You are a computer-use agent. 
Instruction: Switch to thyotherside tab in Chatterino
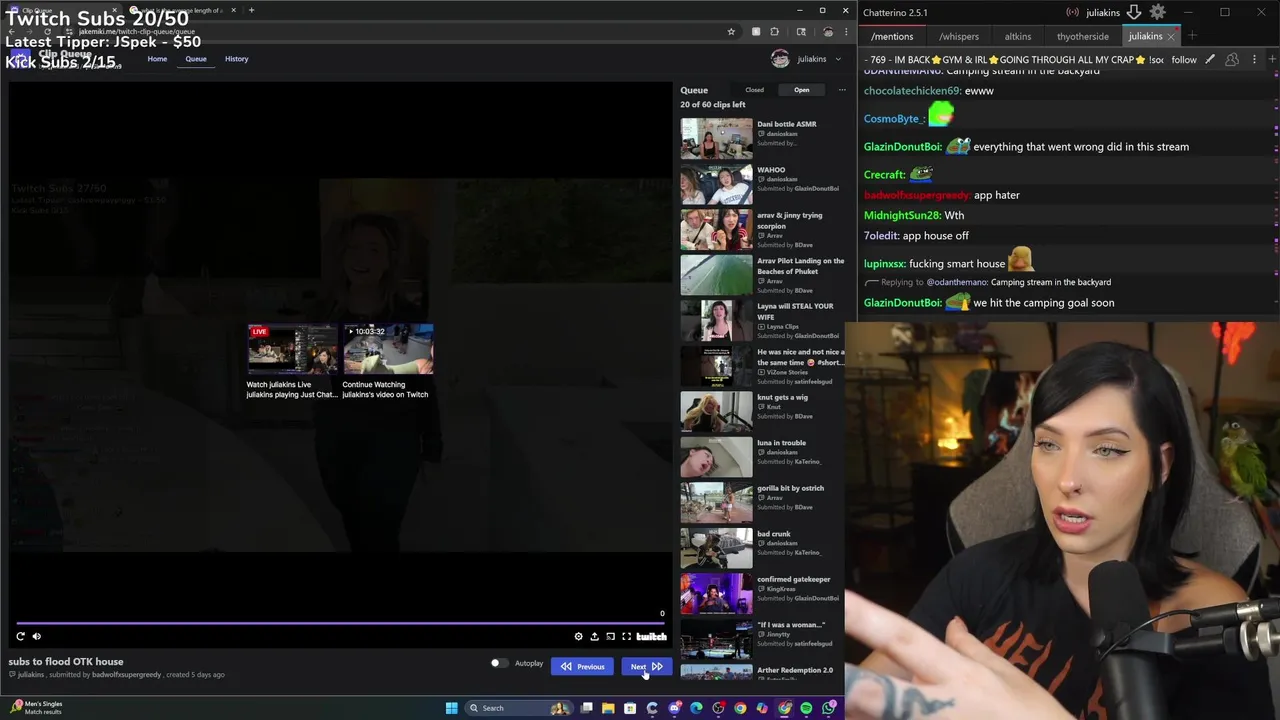point(1083,36)
